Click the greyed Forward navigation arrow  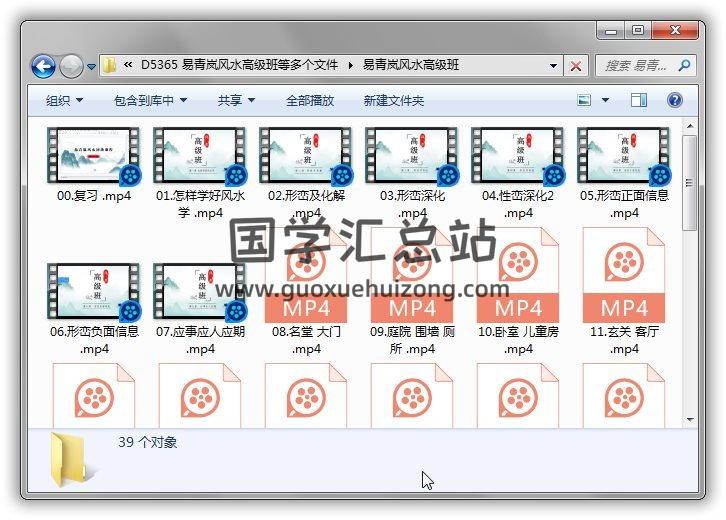tap(71, 67)
